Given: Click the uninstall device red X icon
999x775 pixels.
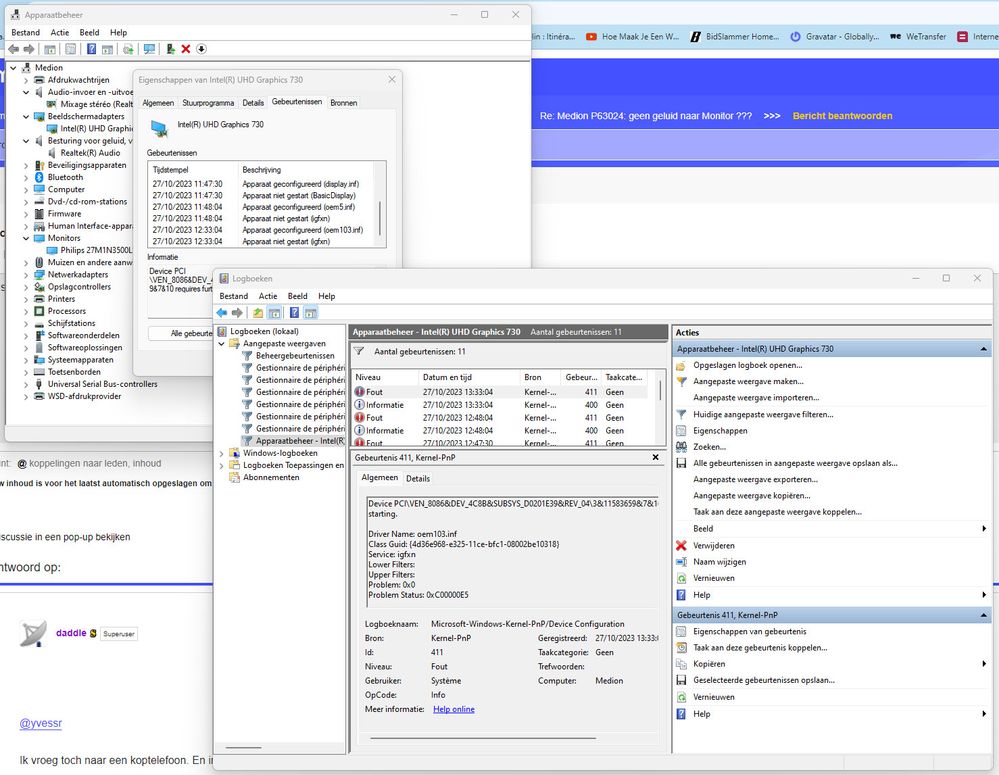Looking at the screenshot, I should pyautogui.click(x=186, y=48).
